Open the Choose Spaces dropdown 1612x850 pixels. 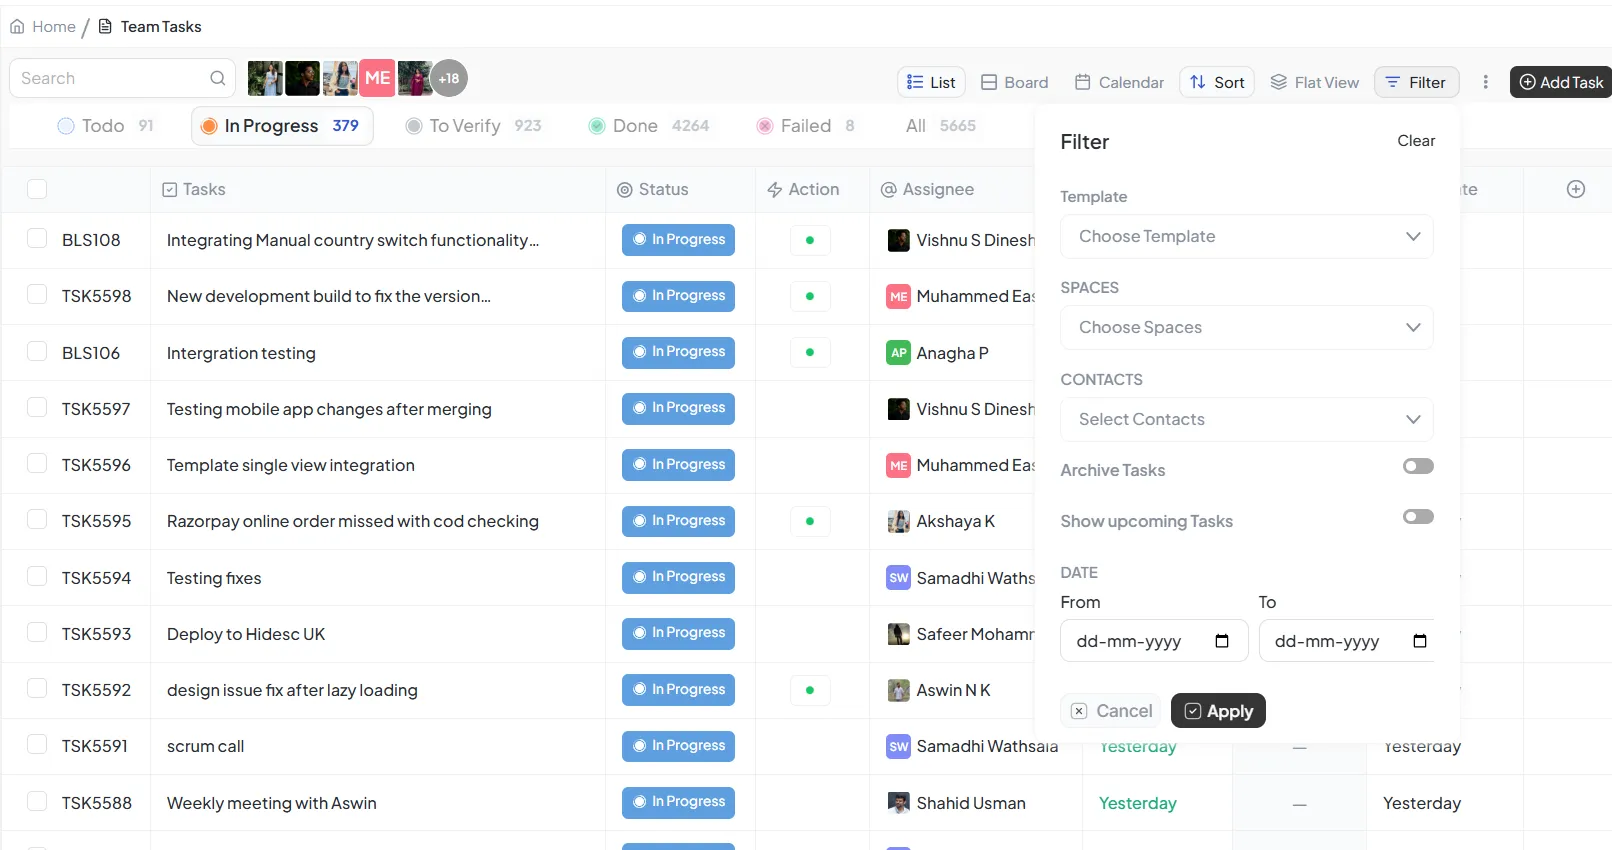tap(1246, 328)
